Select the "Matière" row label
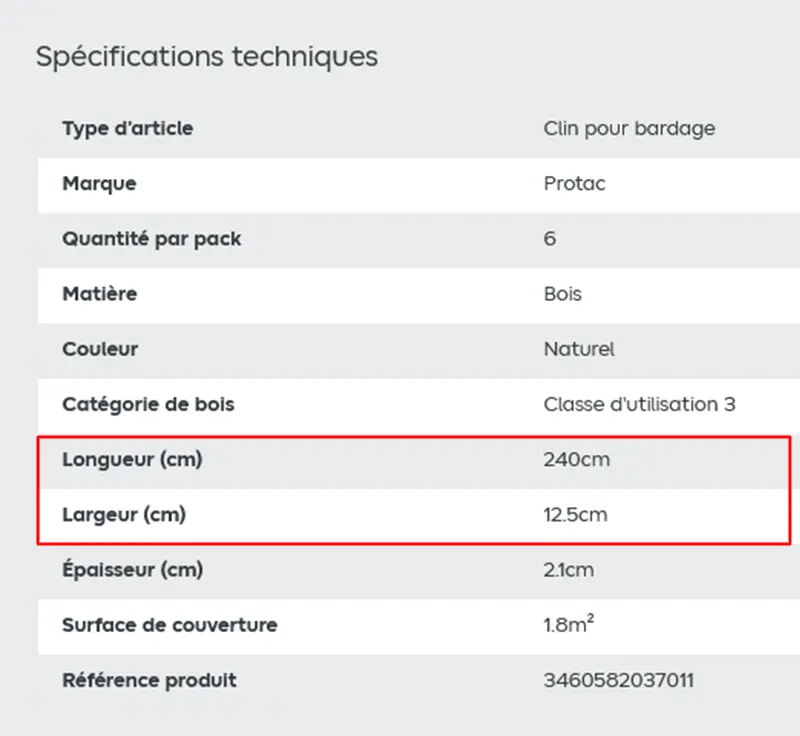 point(100,294)
